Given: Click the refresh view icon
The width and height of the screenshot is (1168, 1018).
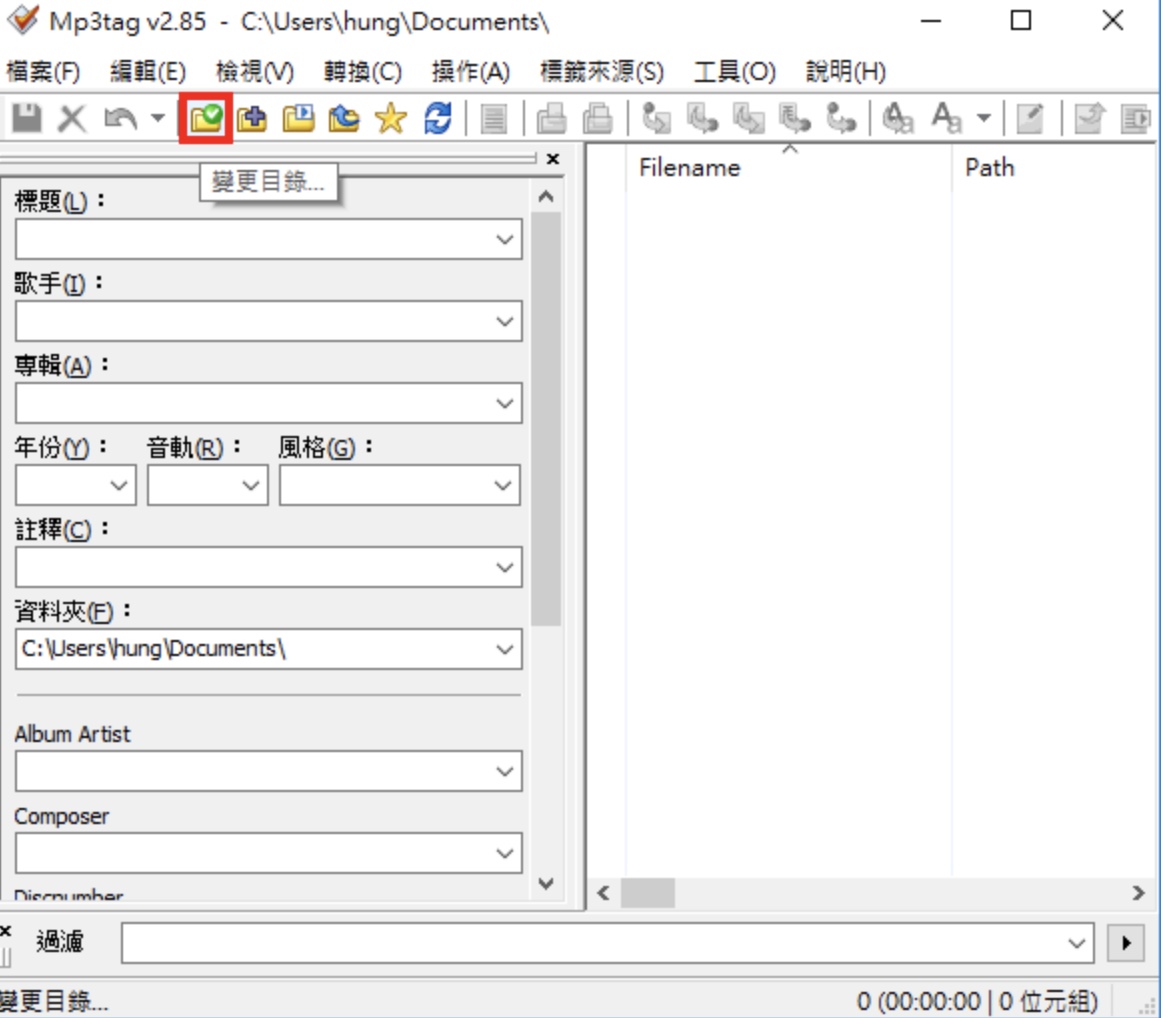Looking at the screenshot, I should [437, 118].
